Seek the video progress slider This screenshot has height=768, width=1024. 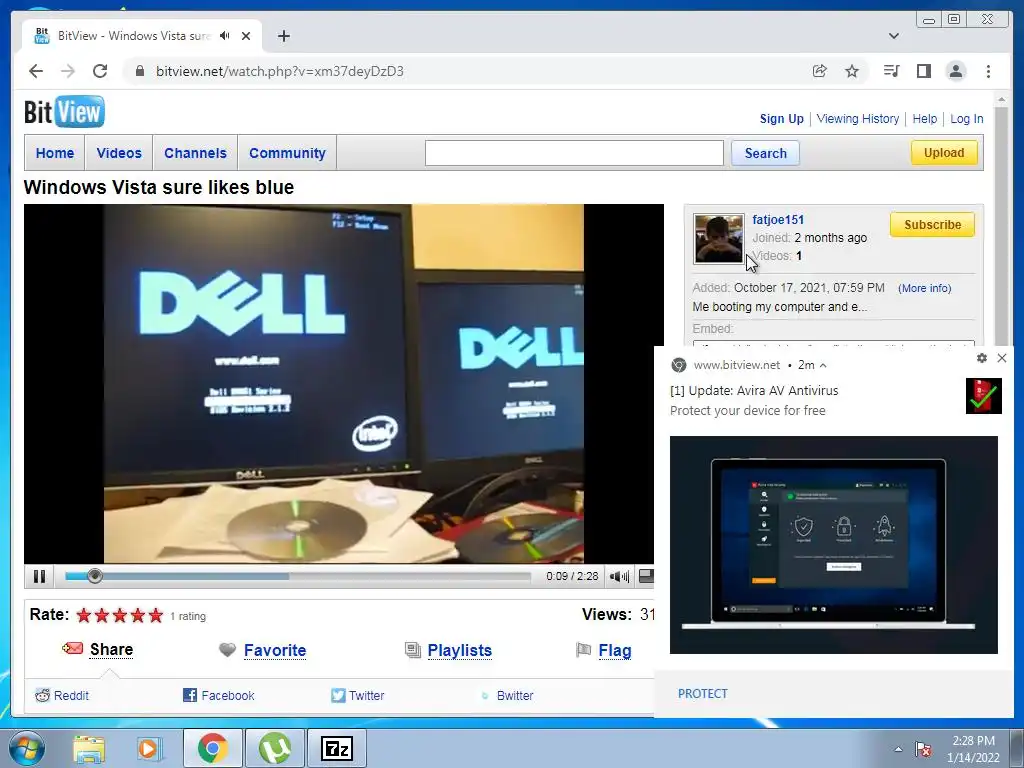[x=95, y=576]
